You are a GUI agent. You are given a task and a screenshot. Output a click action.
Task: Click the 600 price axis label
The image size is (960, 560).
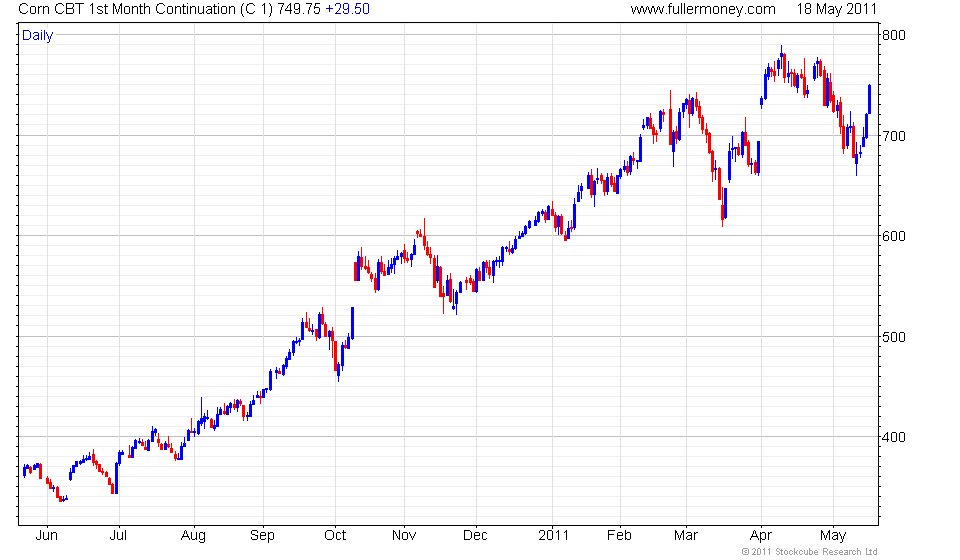coord(893,236)
